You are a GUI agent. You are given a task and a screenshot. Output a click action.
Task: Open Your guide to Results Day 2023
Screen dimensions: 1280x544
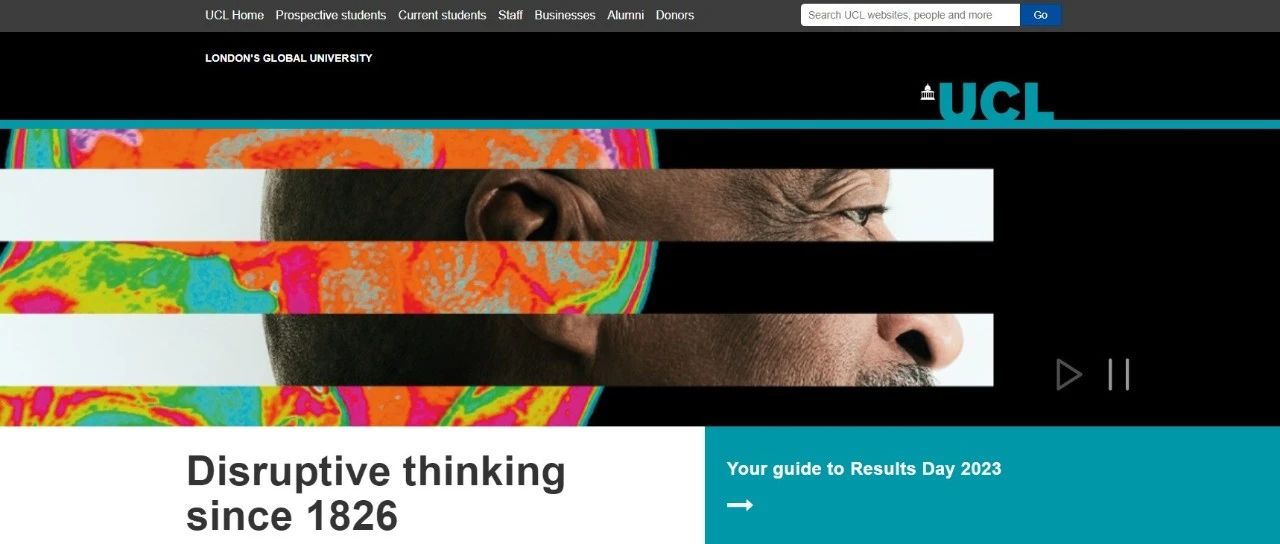click(x=864, y=468)
